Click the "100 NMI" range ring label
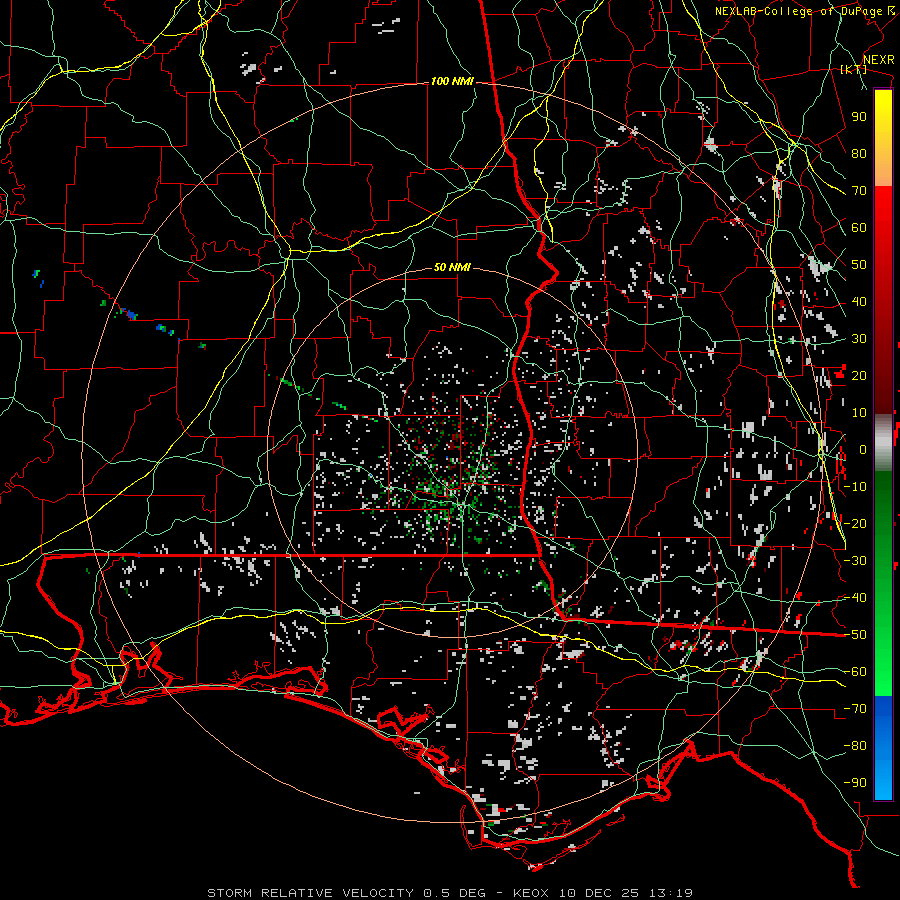Viewport: 900px width, 900px height. [452, 82]
